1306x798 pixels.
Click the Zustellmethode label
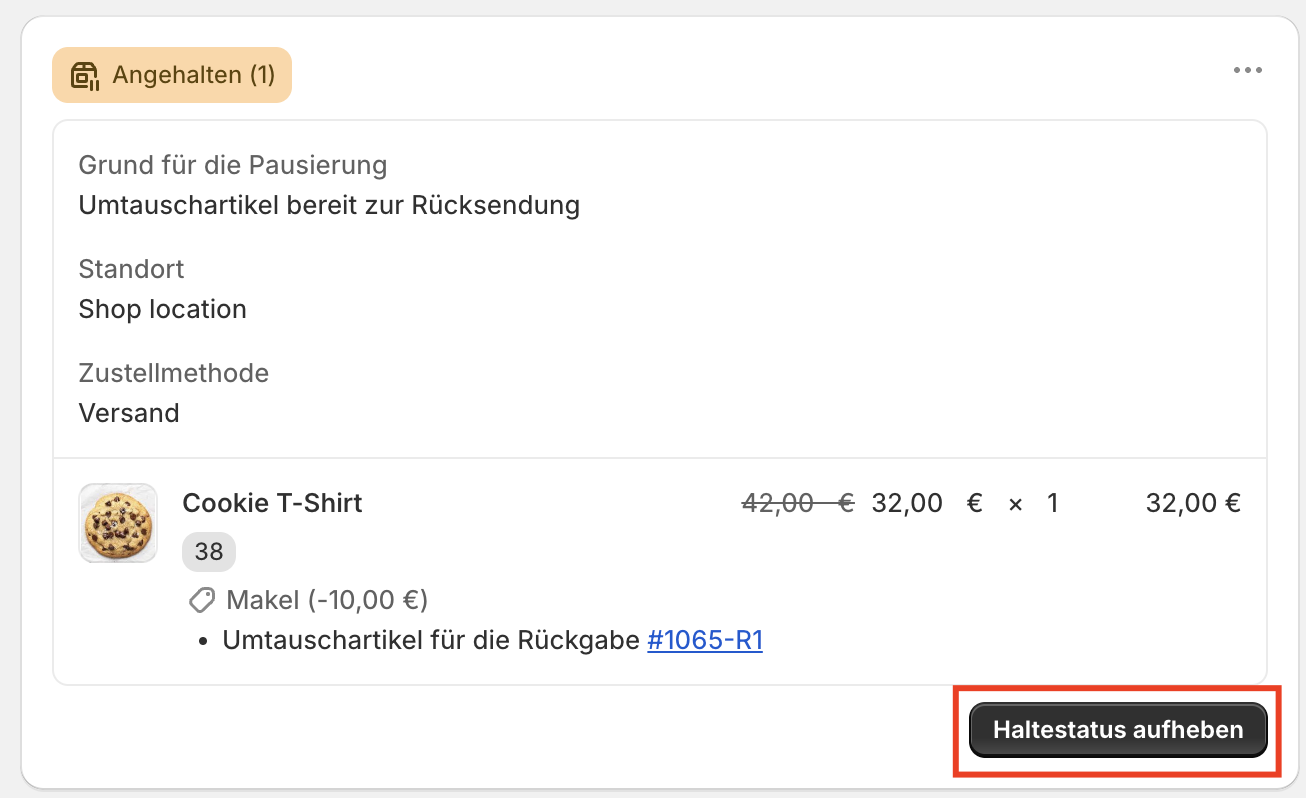tap(174, 373)
